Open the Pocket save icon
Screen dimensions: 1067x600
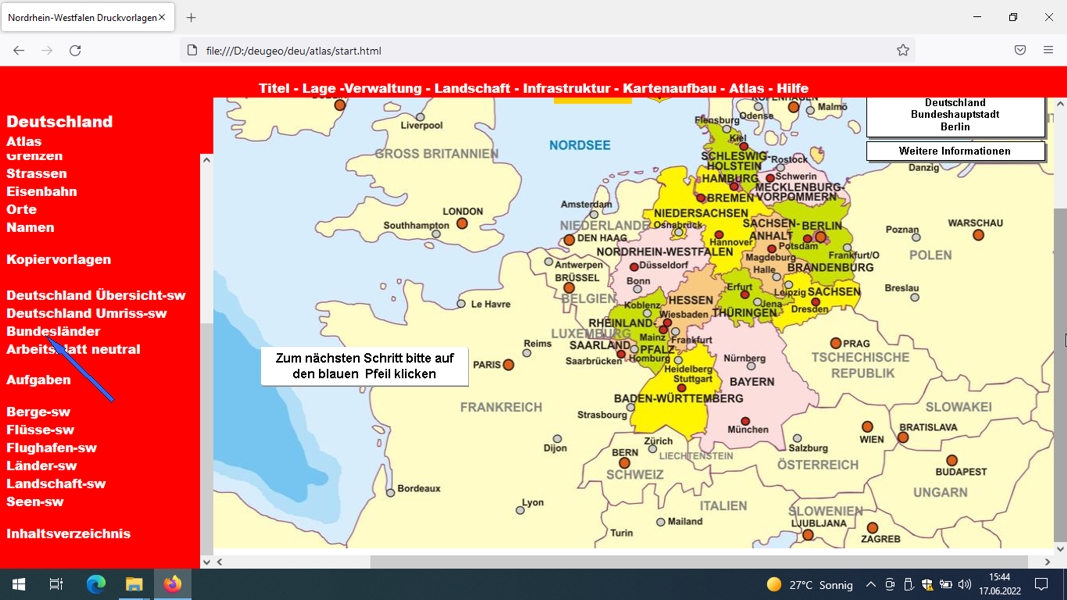(x=1020, y=50)
